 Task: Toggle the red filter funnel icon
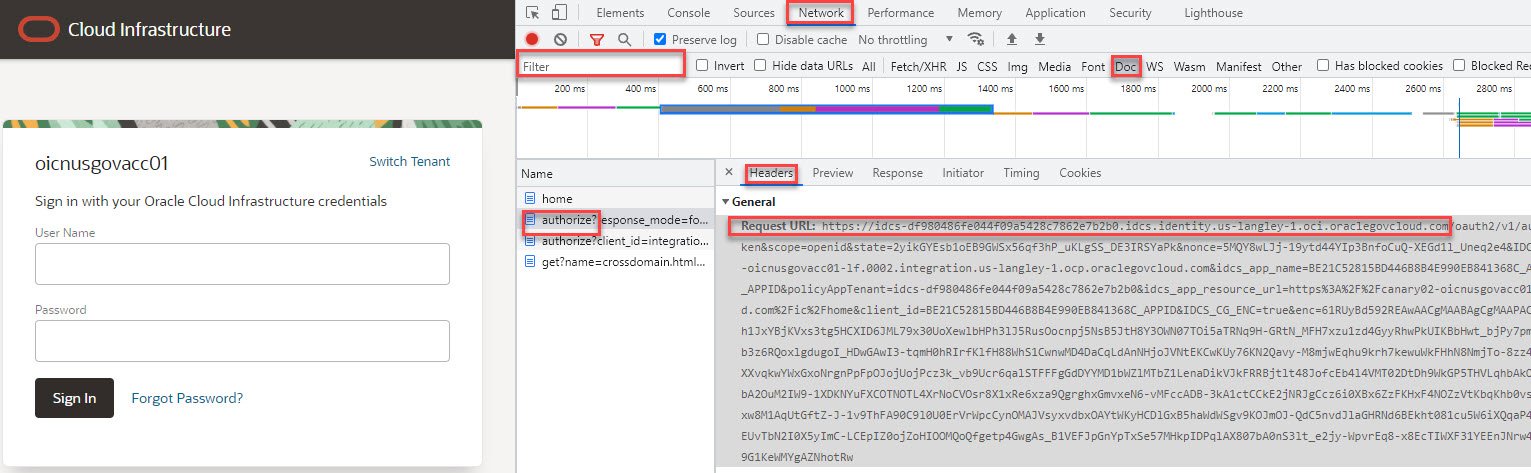click(597, 40)
